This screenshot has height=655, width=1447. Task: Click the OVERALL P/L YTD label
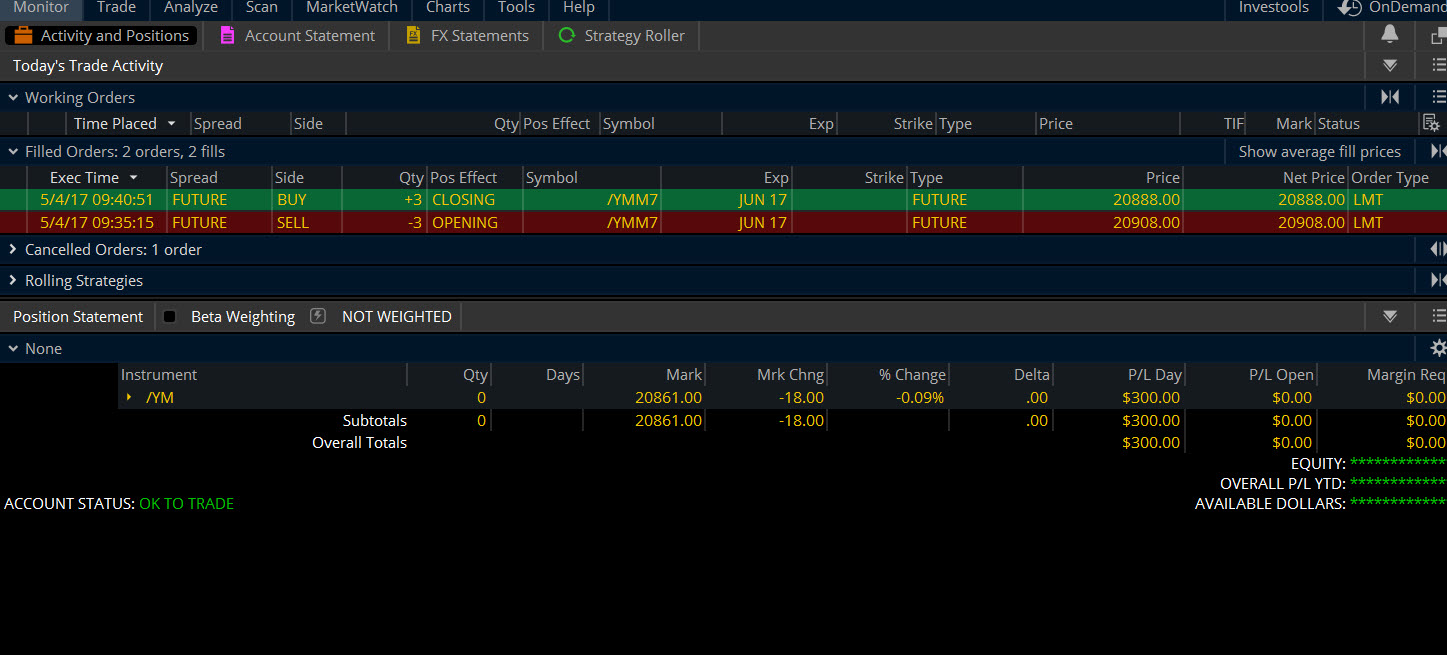point(1283,483)
